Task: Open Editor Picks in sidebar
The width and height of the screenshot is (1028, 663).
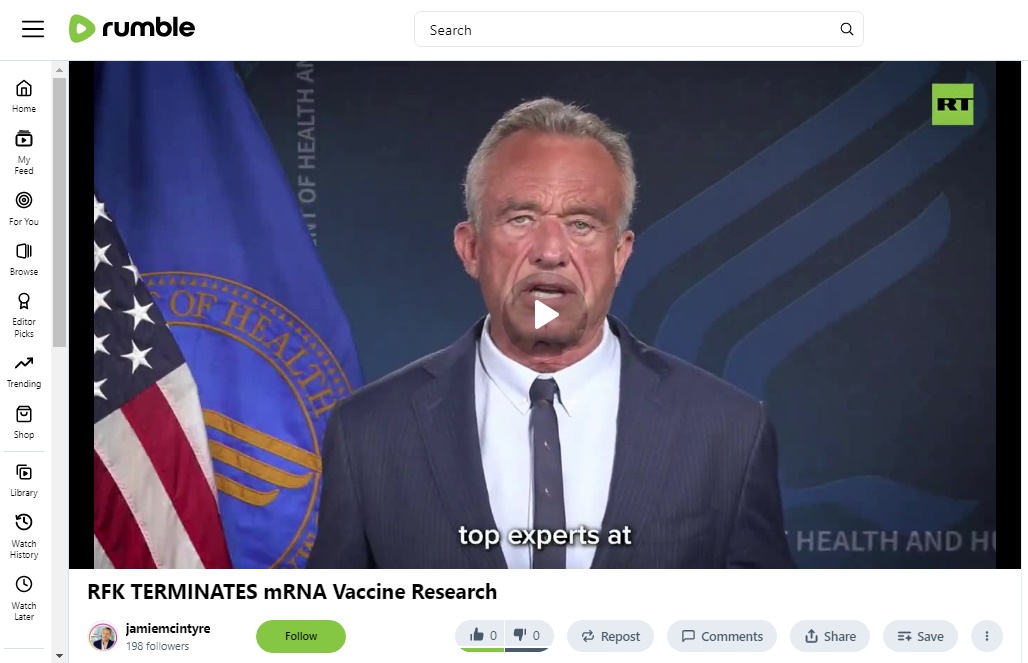Action: pyautogui.click(x=24, y=315)
